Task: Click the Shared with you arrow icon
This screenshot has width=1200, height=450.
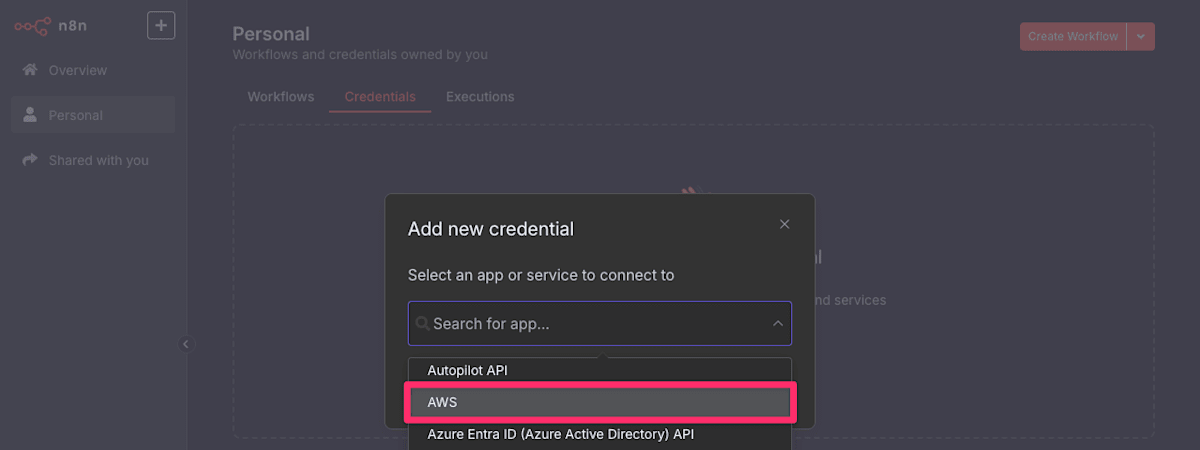Action: coord(30,160)
